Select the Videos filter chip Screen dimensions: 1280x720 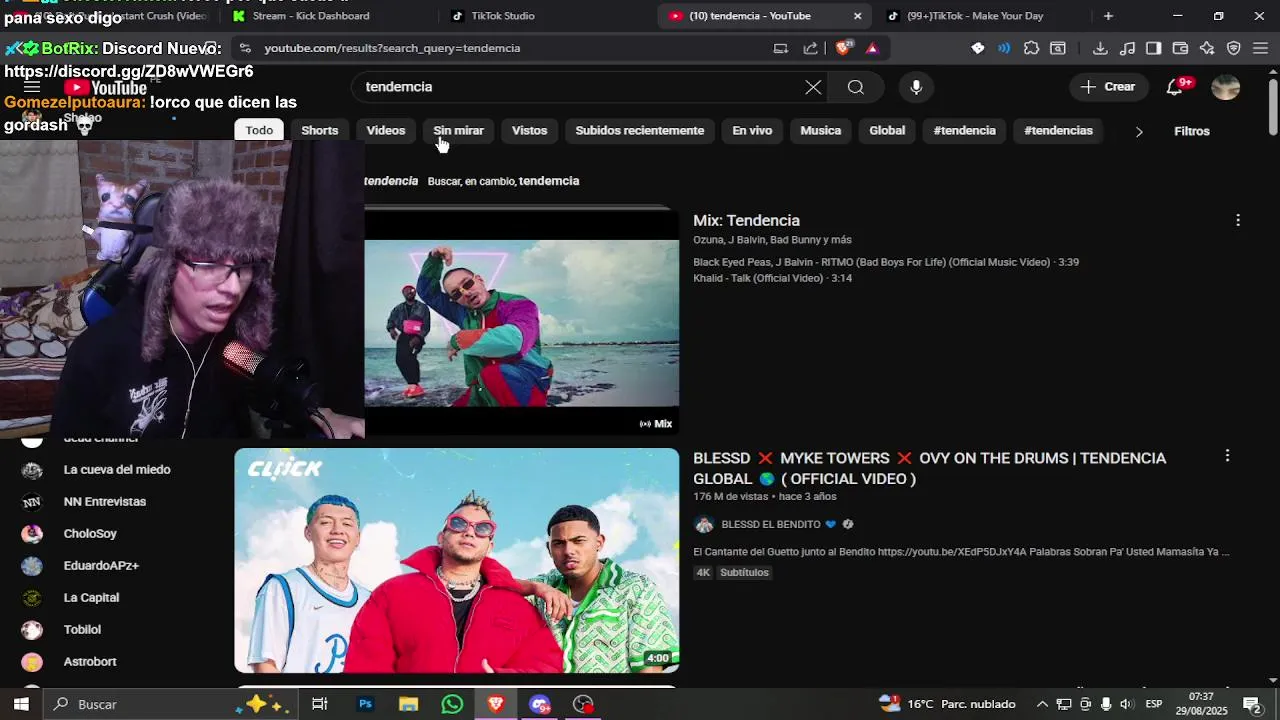pos(386,131)
